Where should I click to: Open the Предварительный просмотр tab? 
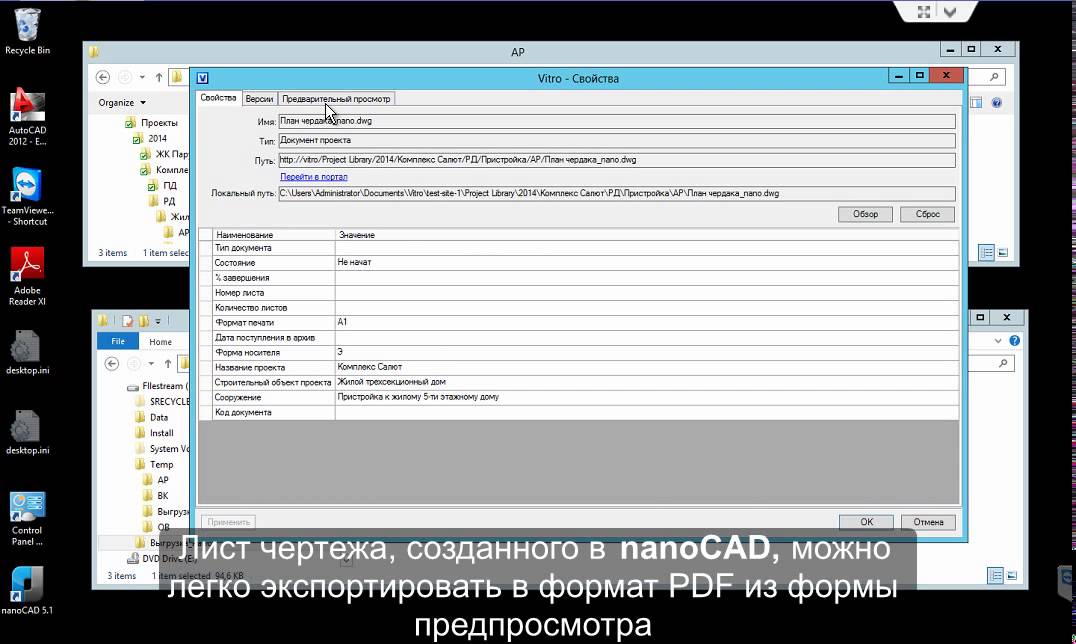click(x=336, y=99)
